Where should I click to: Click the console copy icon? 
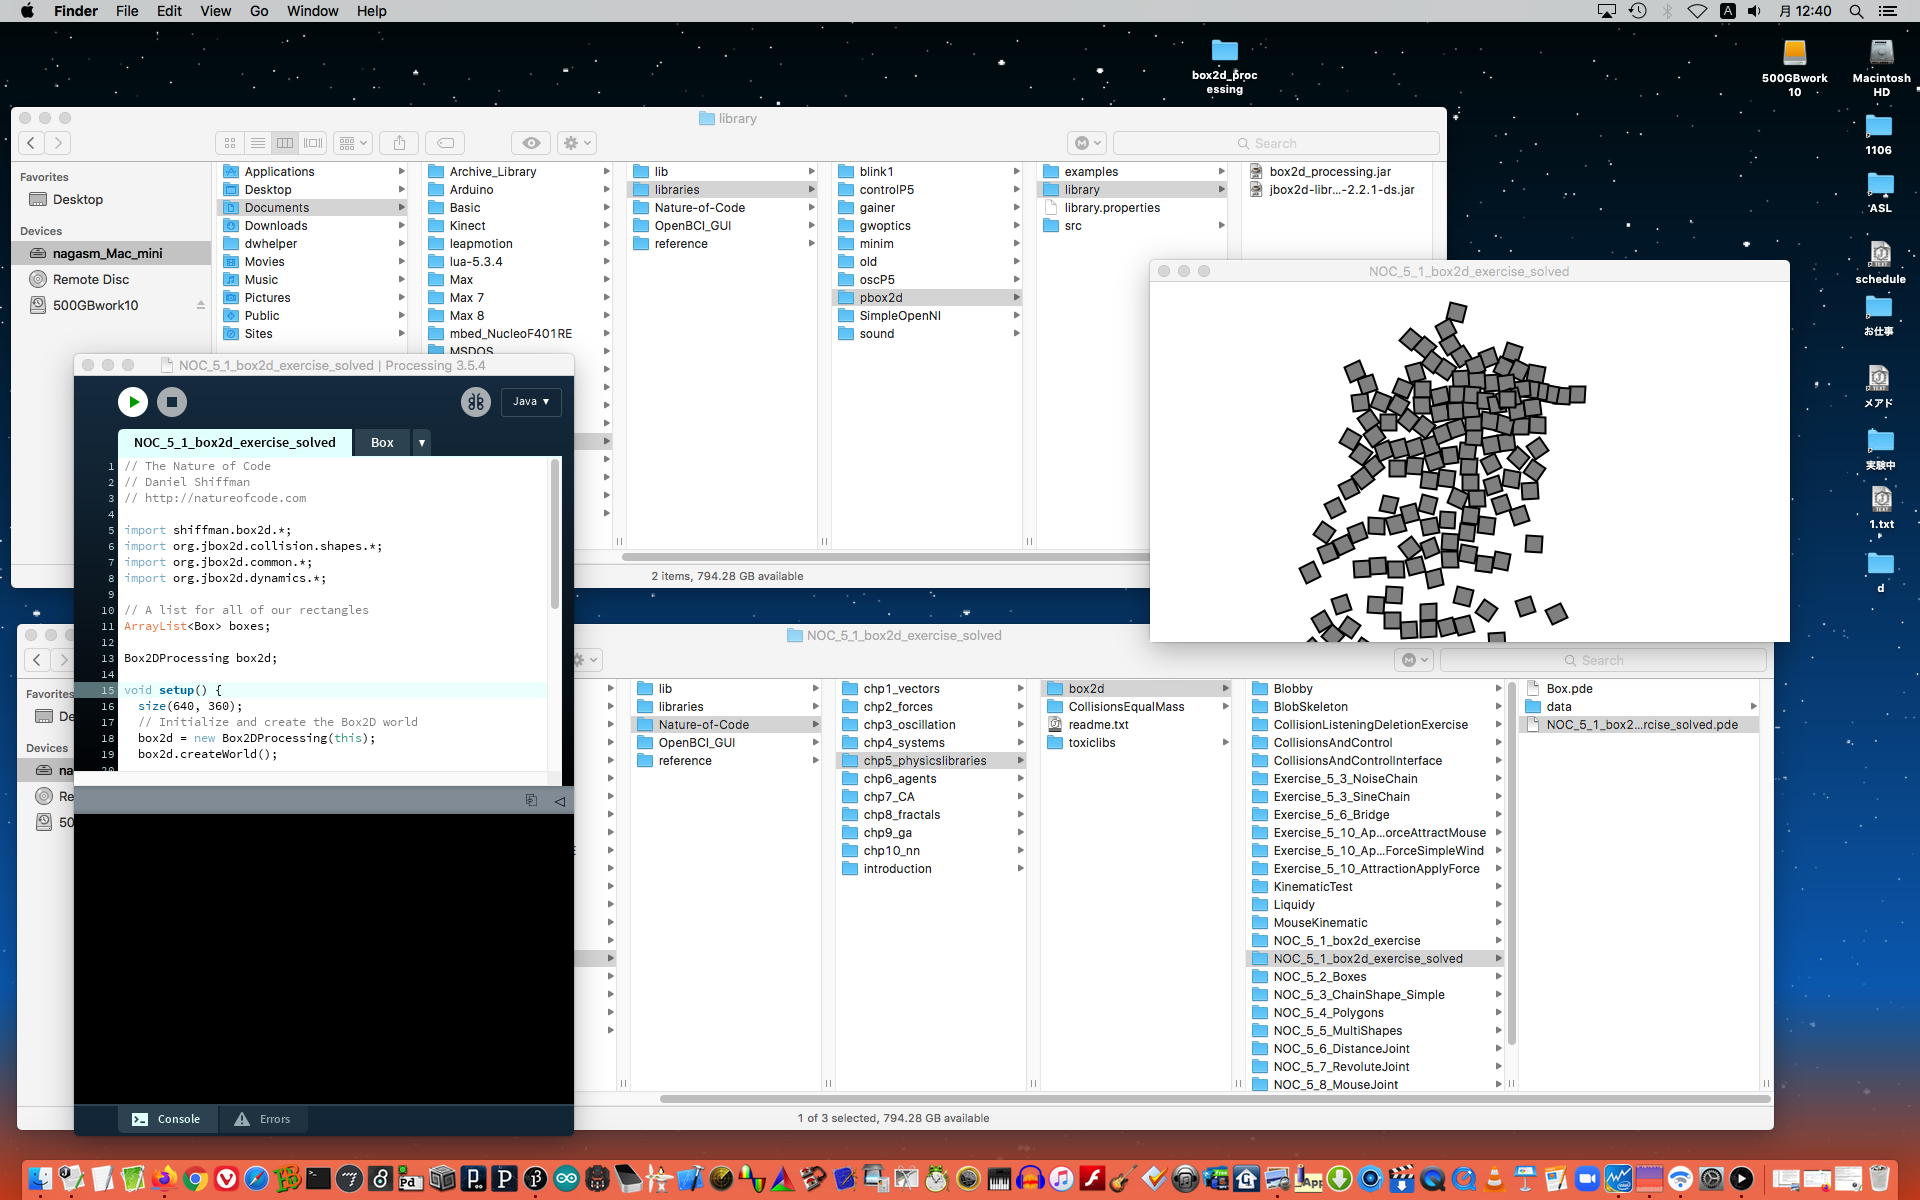(531, 800)
